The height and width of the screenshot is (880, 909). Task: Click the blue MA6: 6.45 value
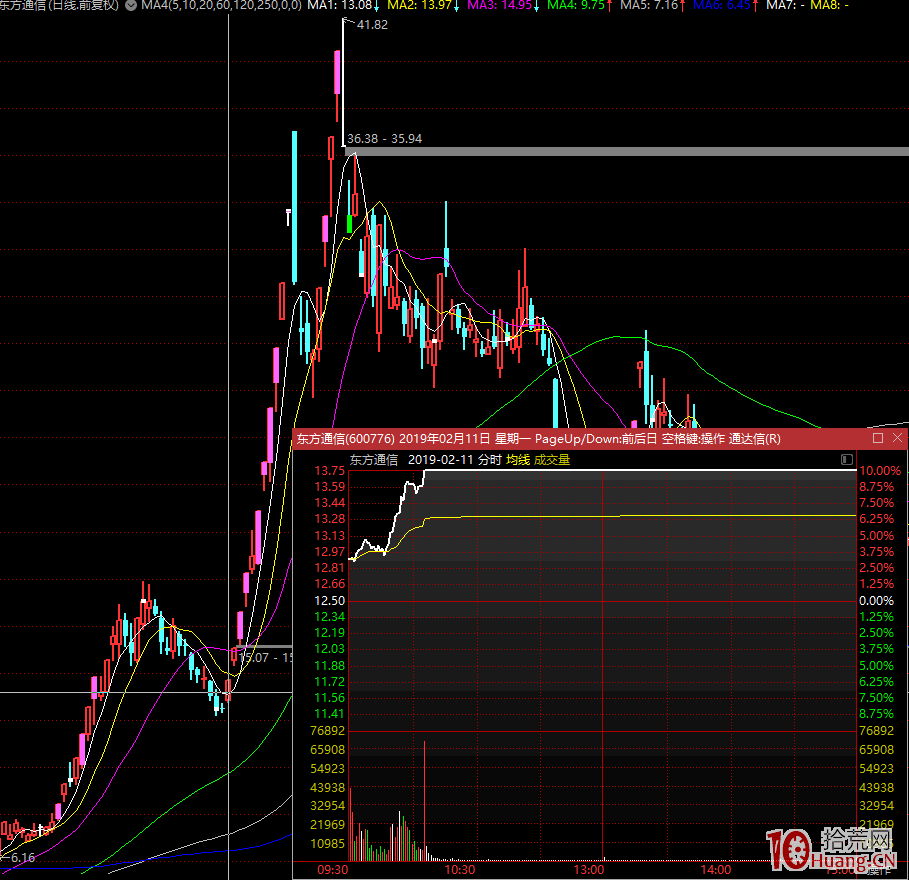coord(722,5)
